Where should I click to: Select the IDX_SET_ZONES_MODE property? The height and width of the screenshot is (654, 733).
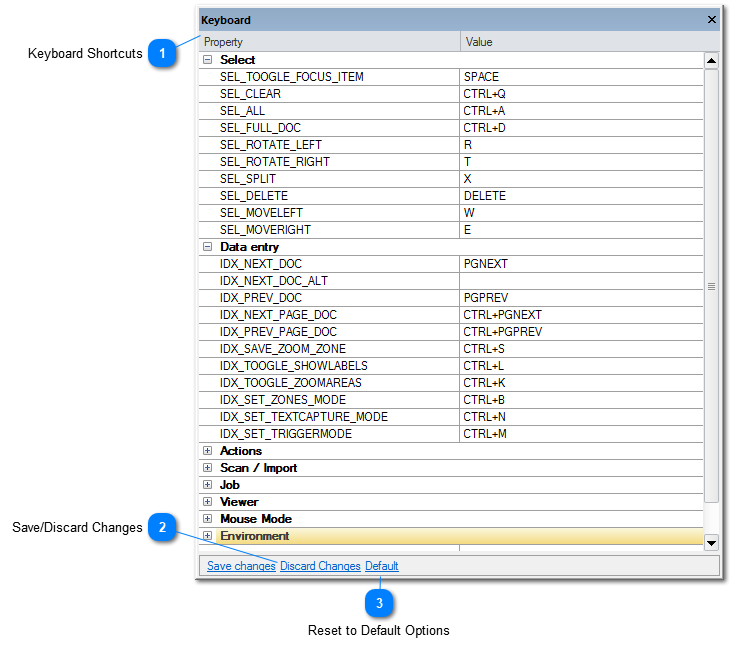click(329, 400)
